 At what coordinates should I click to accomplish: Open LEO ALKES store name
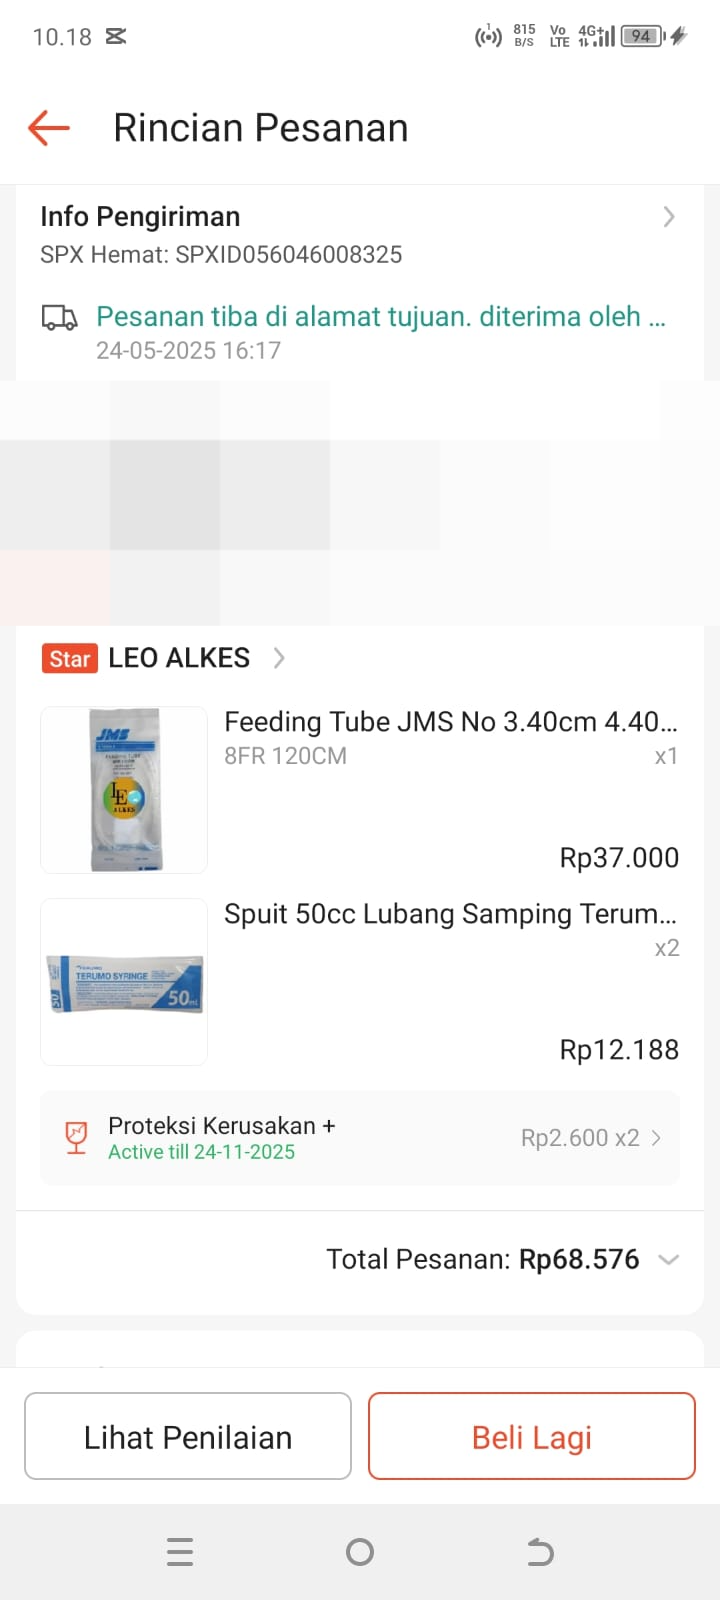pyautogui.click(x=179, y=658)
